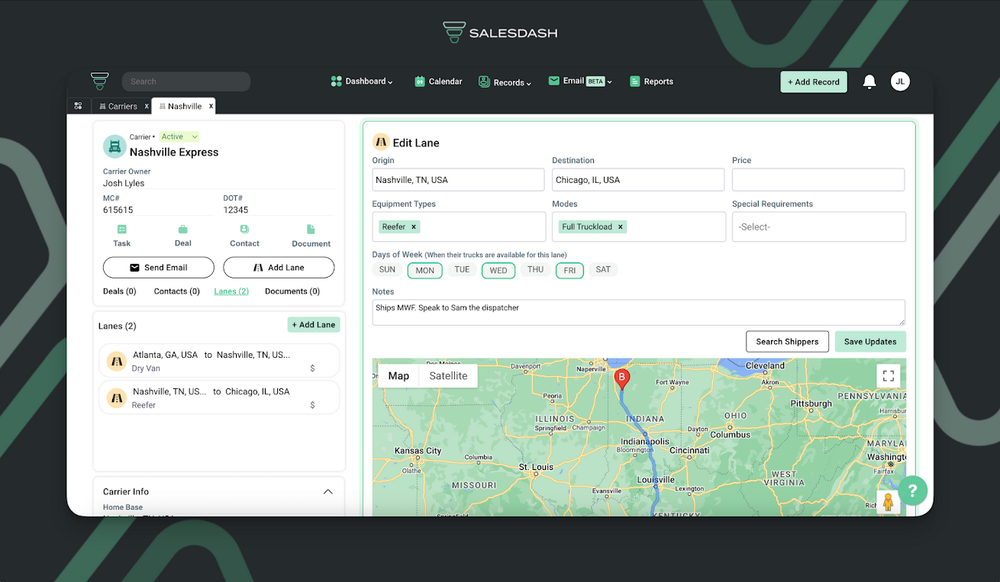This screenshot has height=582, width=1000.
Task: Toggle MON availability day
Action: (x=425, y=271)
